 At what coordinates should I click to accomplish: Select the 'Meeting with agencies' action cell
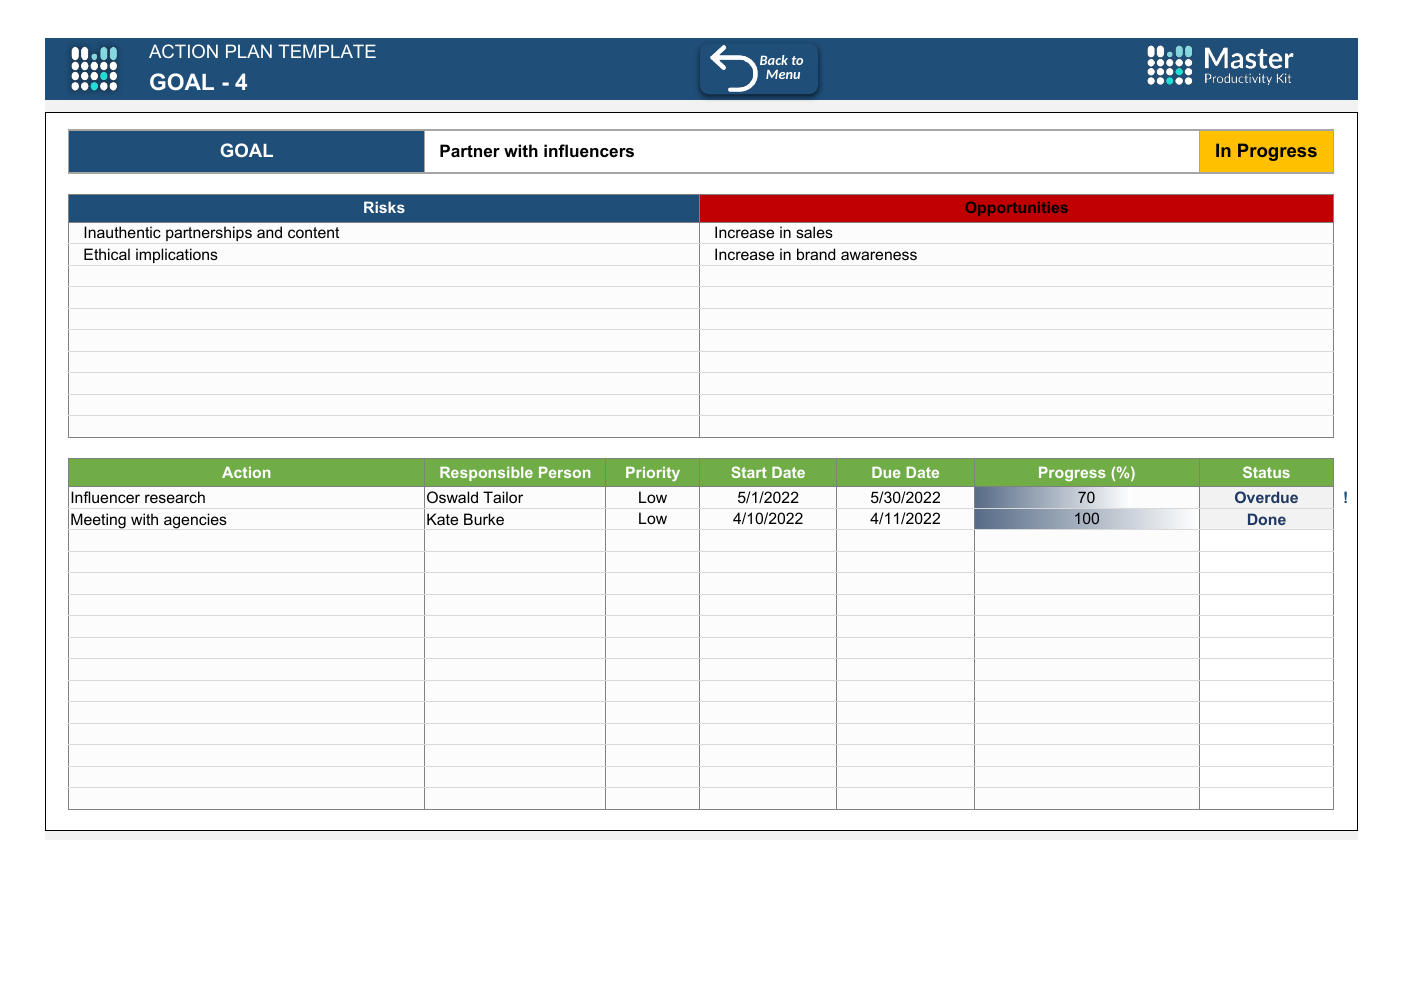[x=247, y=519]
